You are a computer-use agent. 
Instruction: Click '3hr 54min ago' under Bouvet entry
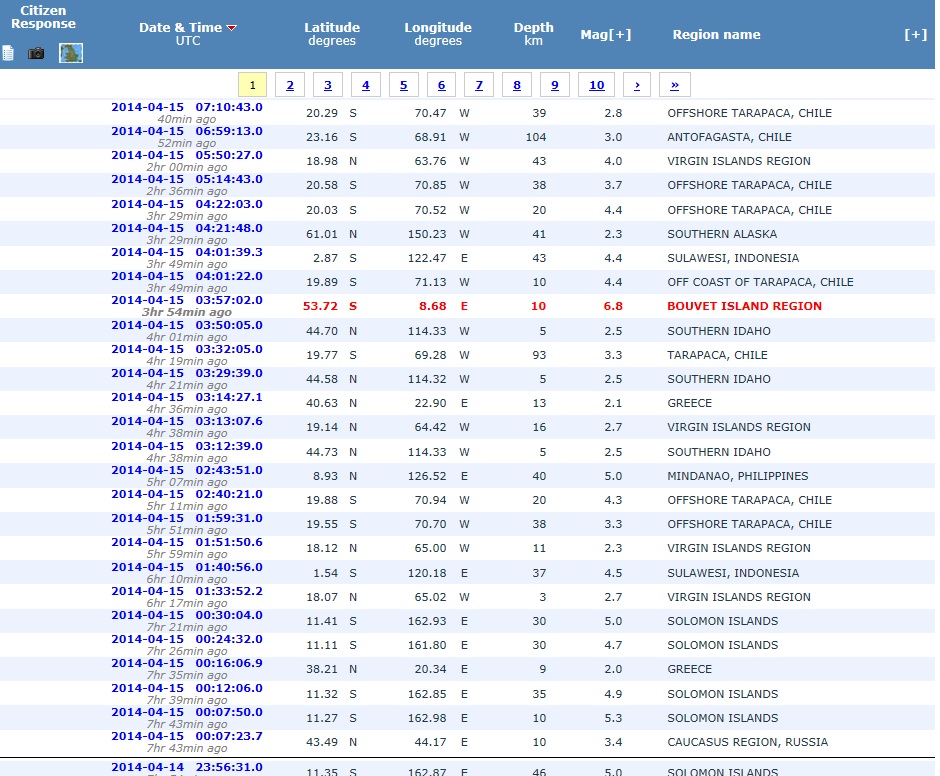point(186,312)
